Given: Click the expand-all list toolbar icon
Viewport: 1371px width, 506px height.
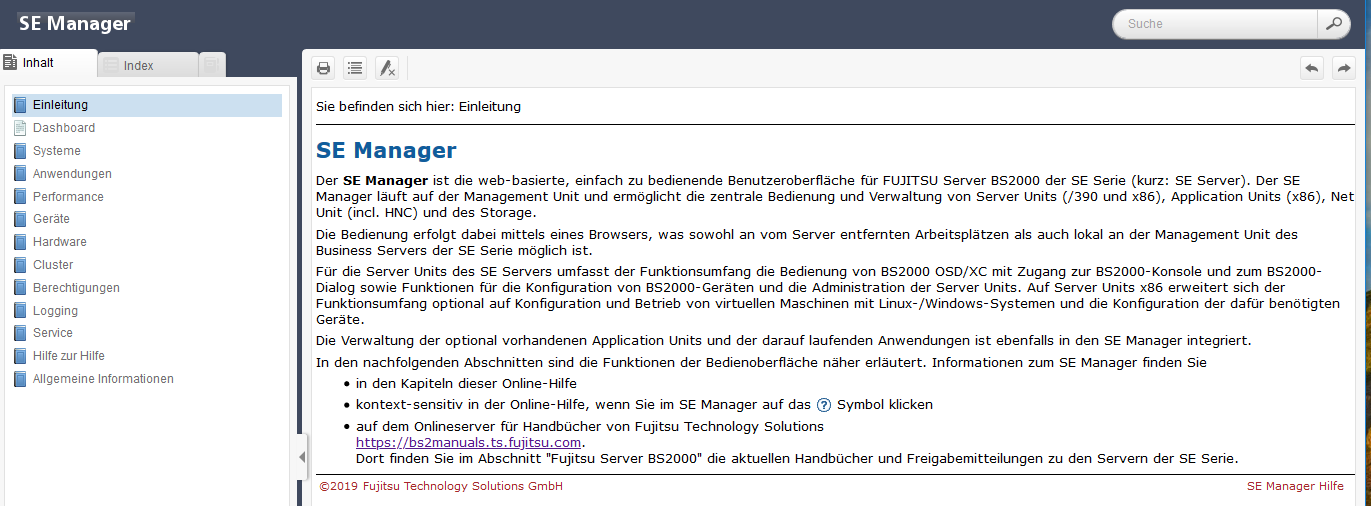Looking at the screenshot, I should pyautogui.click(x=354, y=68).
